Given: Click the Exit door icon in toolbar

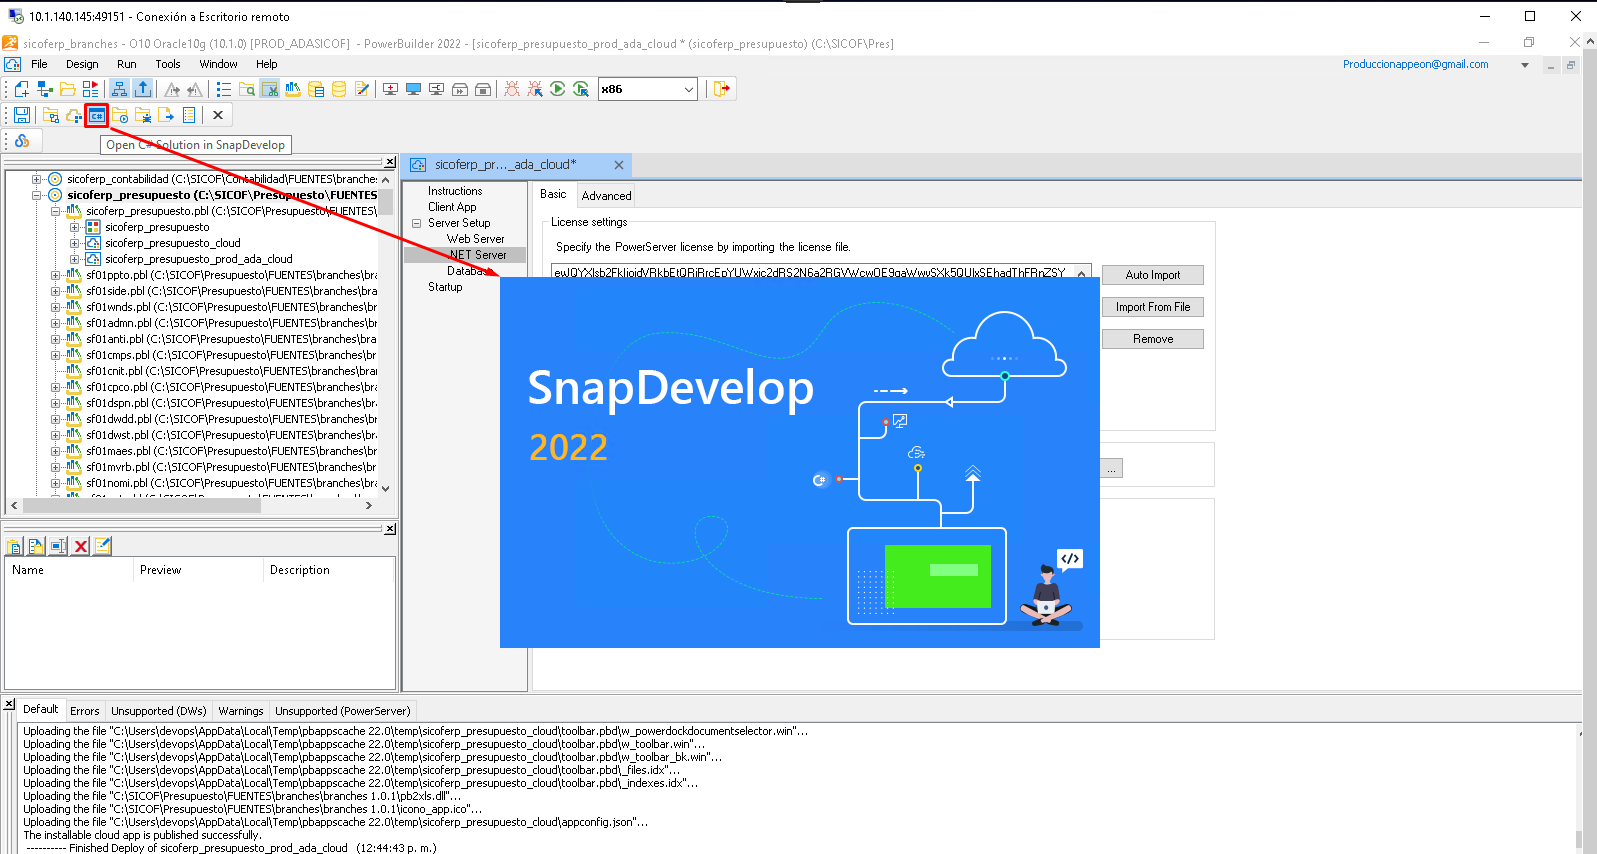Looking at the screenshot, I should pos(721,89).
